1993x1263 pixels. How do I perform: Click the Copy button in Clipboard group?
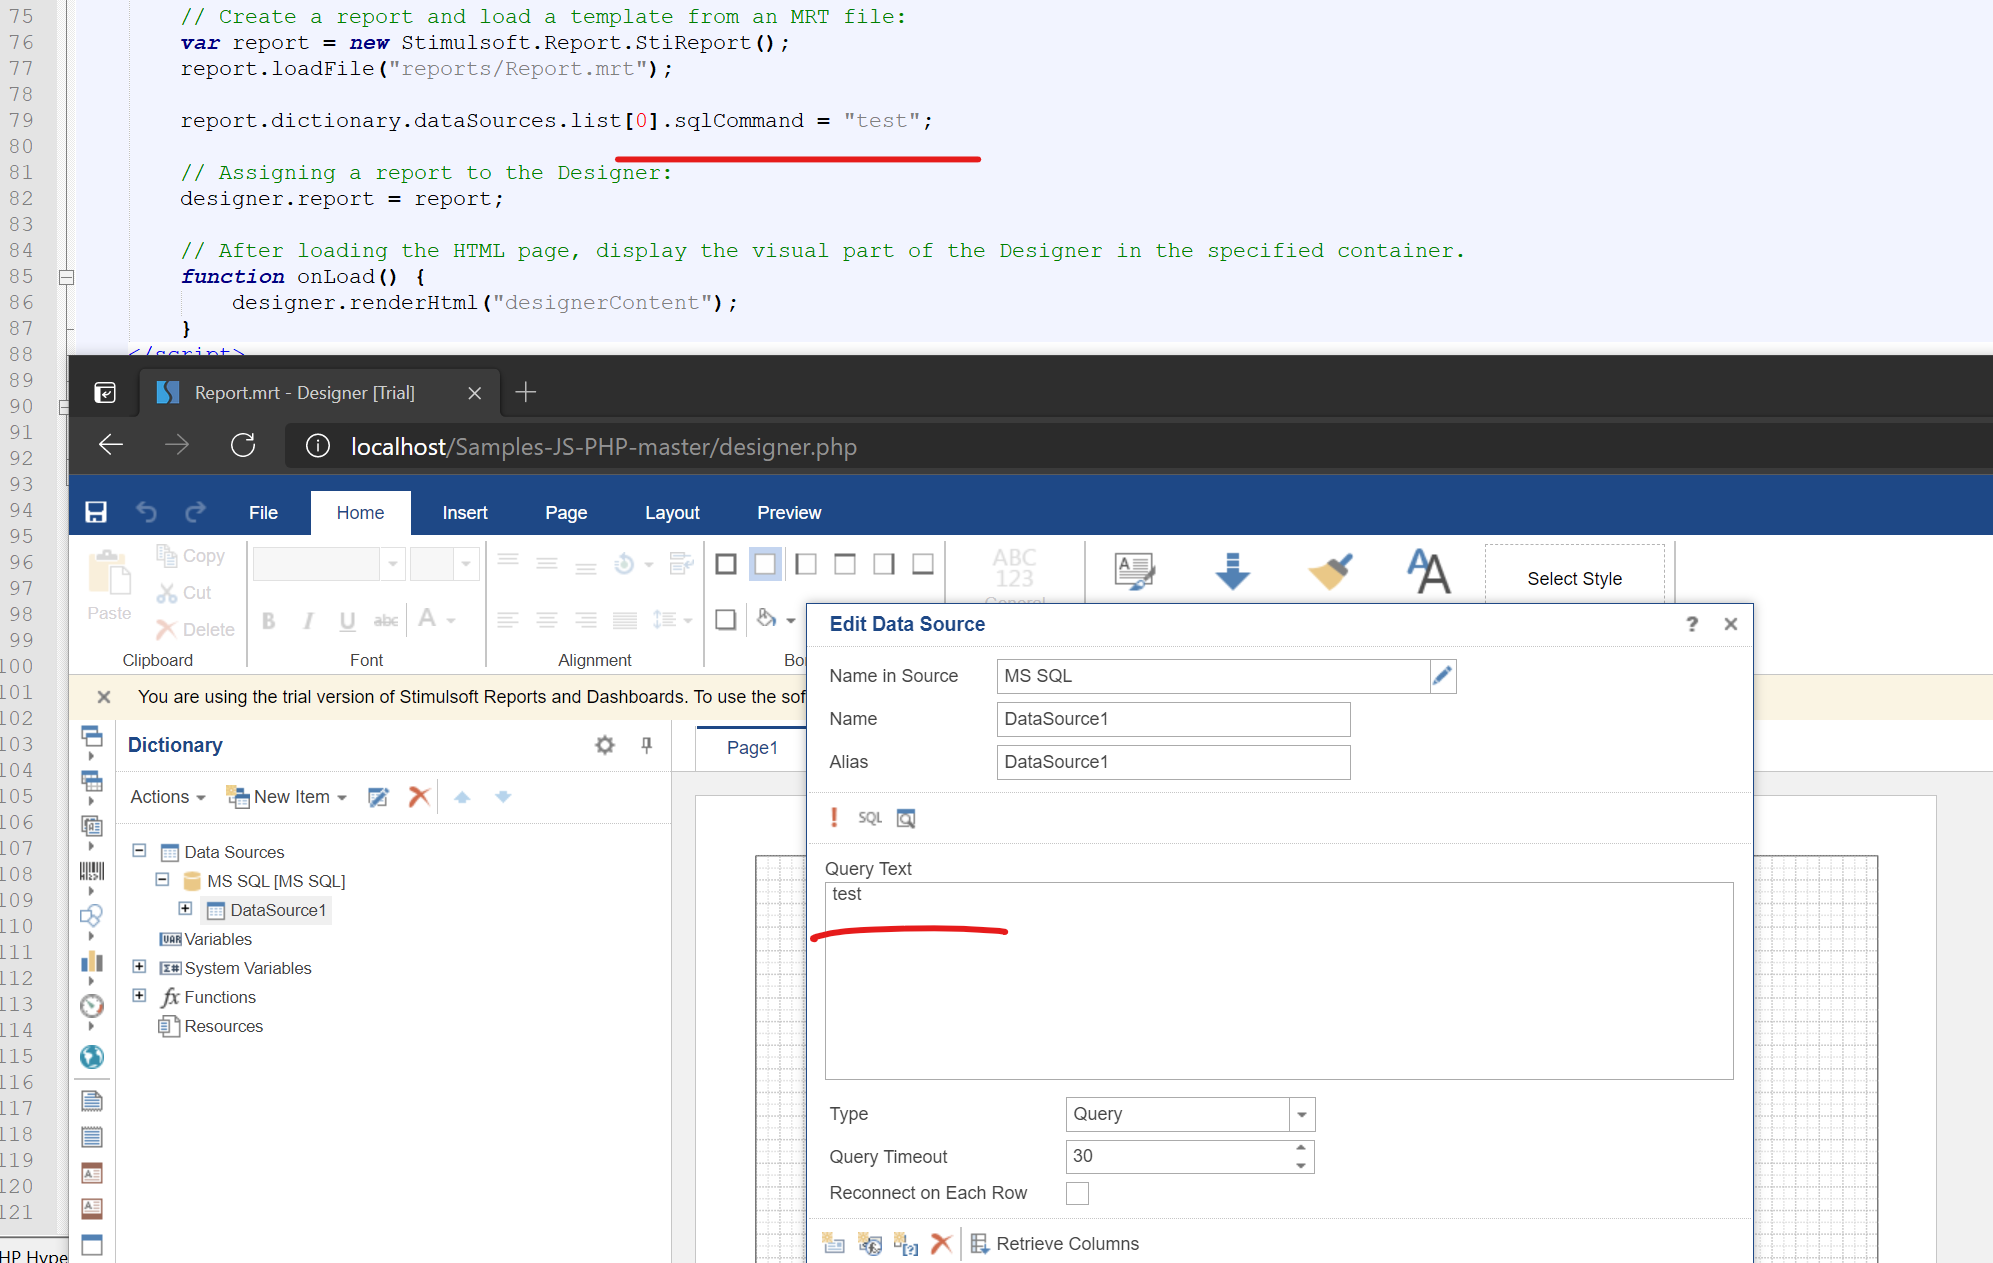coord(191,556)
